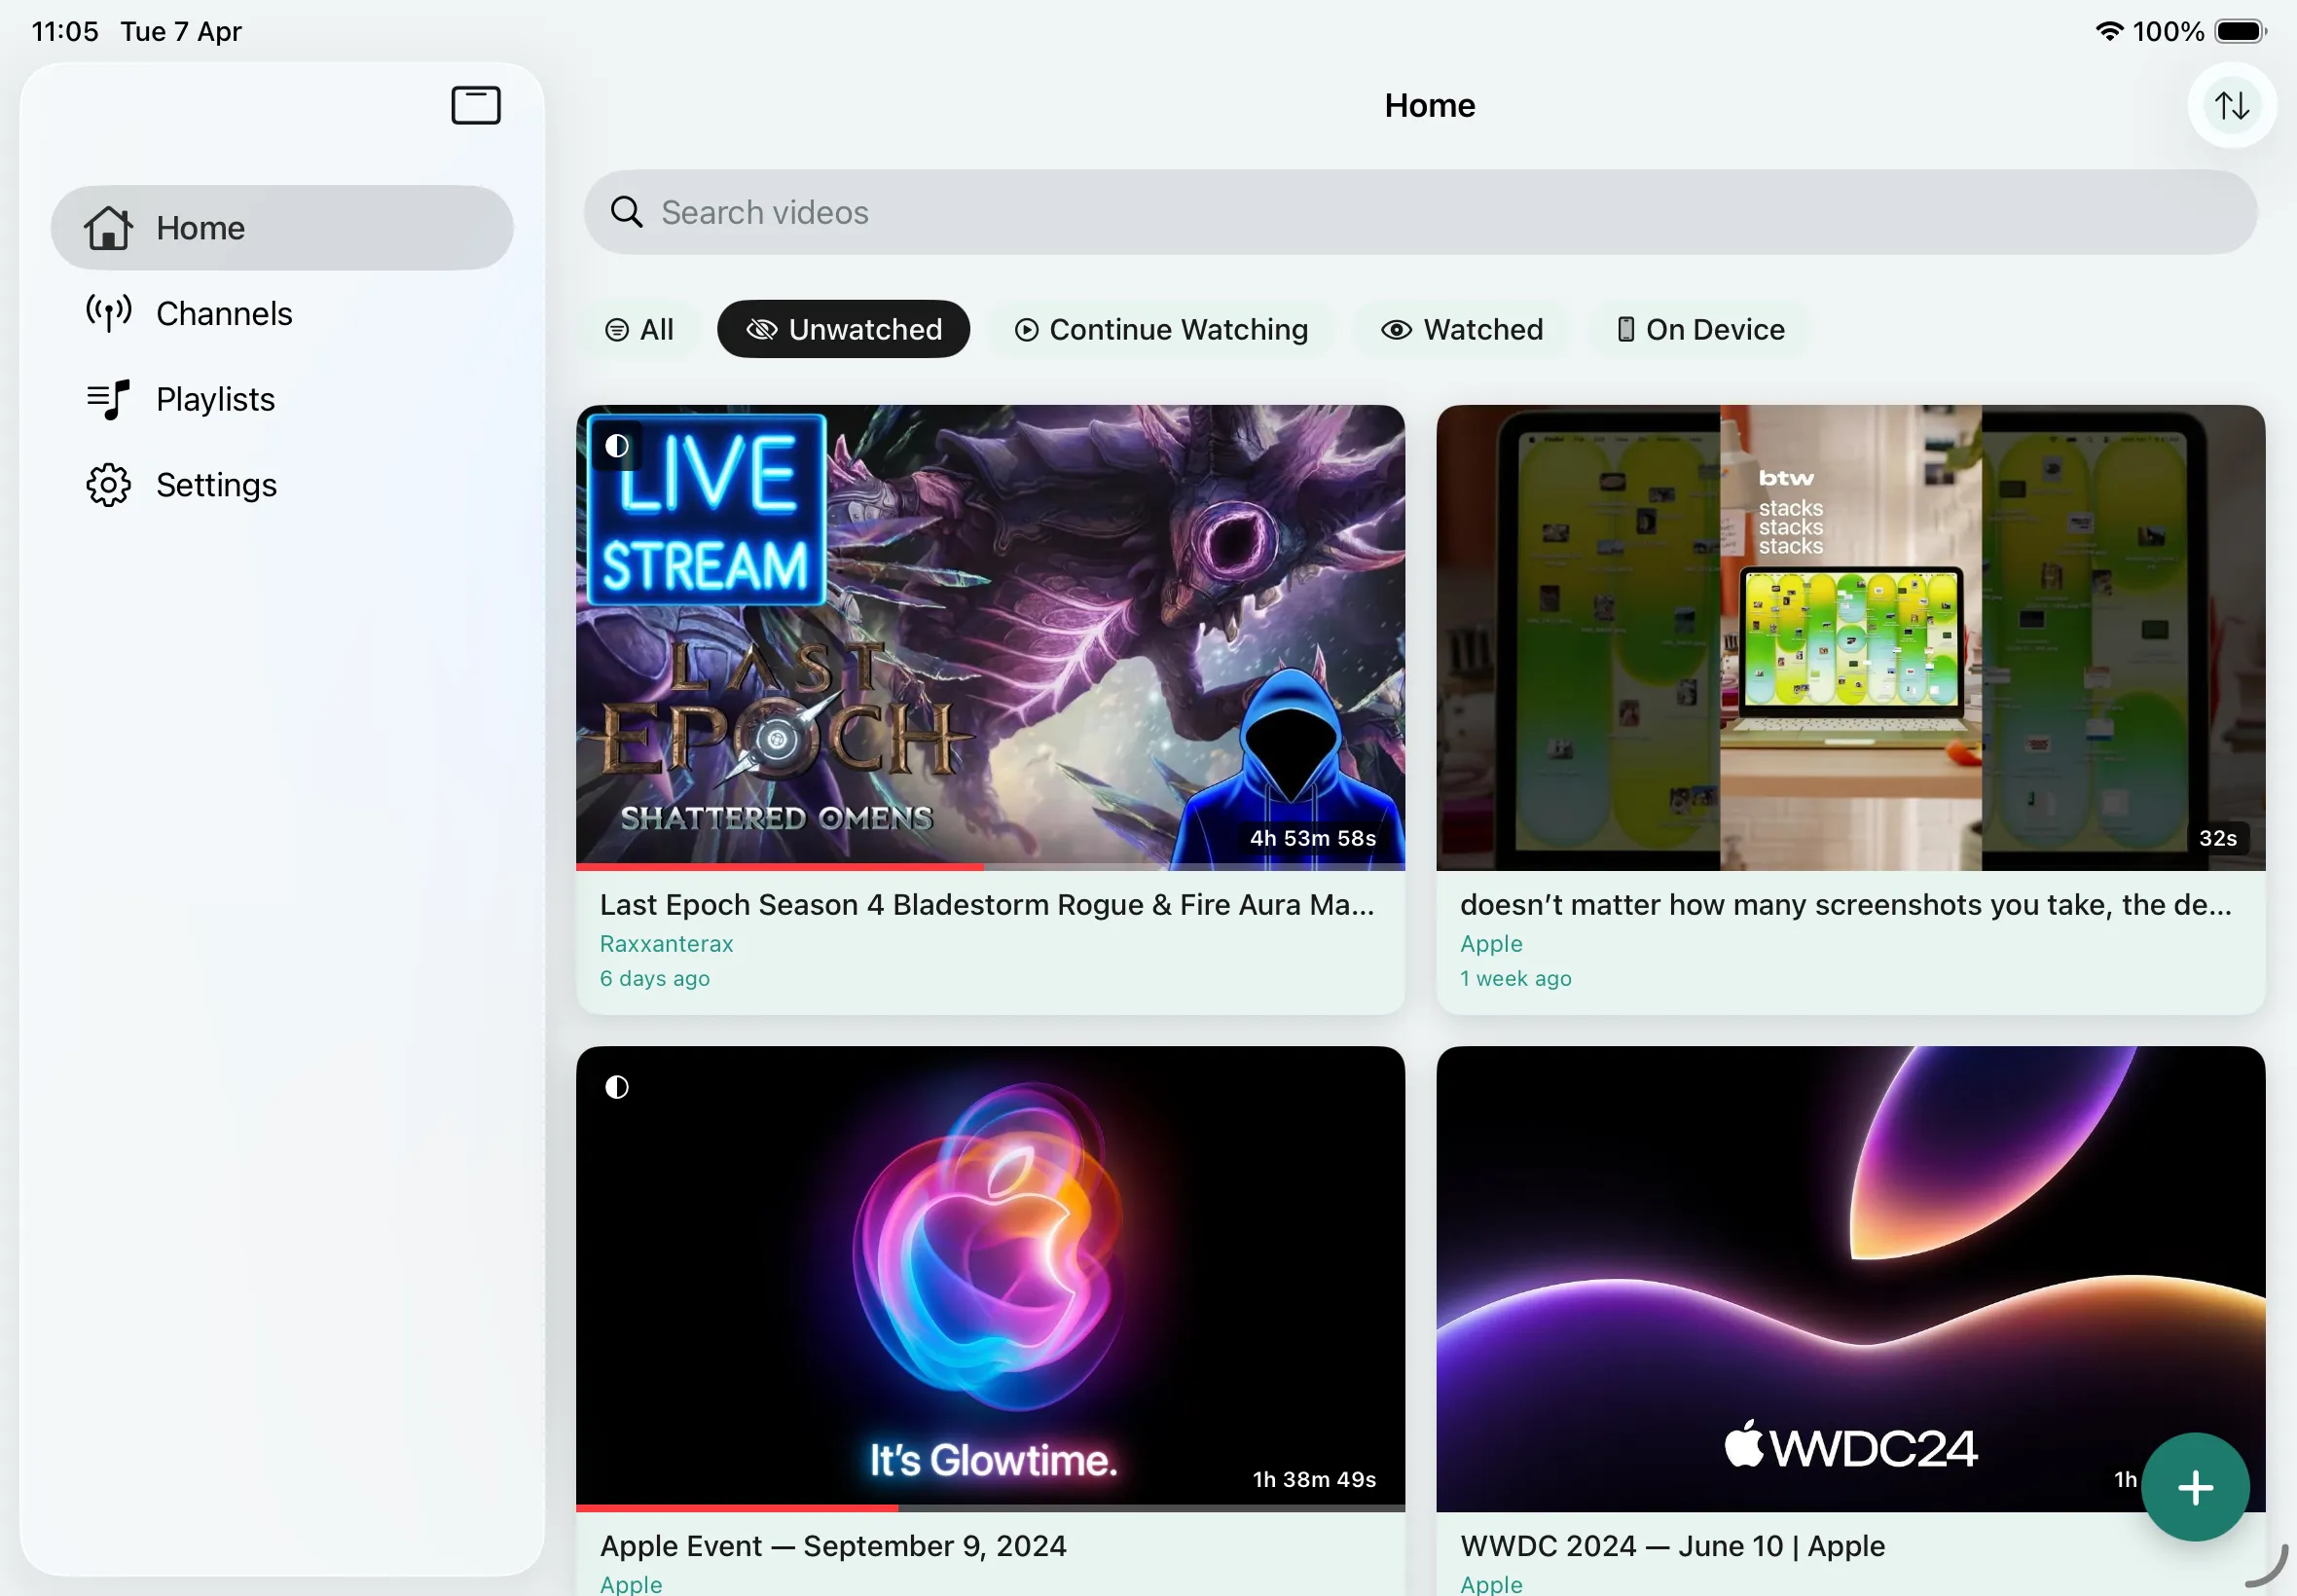This screenshot has height=1596, width=2297.
Task: Go to Home in the sidebar
Action: click(x=200, y=228)
